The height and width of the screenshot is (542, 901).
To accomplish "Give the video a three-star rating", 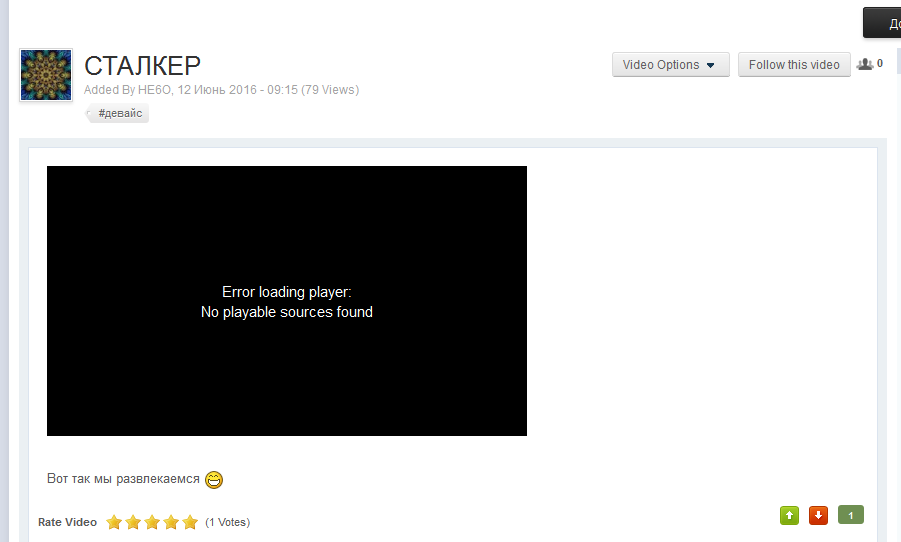I will [x=152, y=522].
